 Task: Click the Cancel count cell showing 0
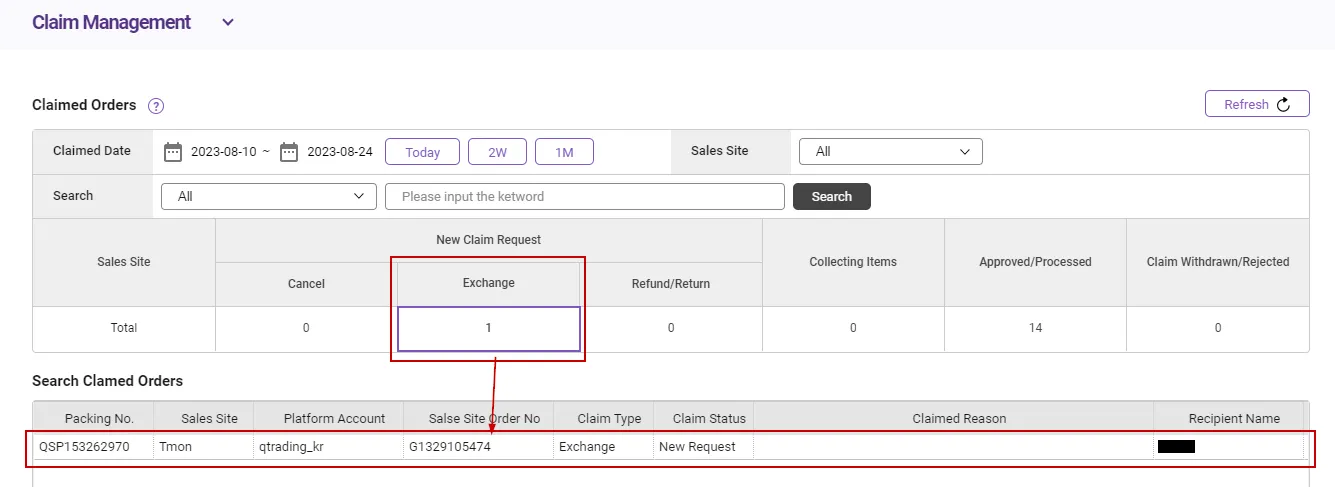click(306, 328)
